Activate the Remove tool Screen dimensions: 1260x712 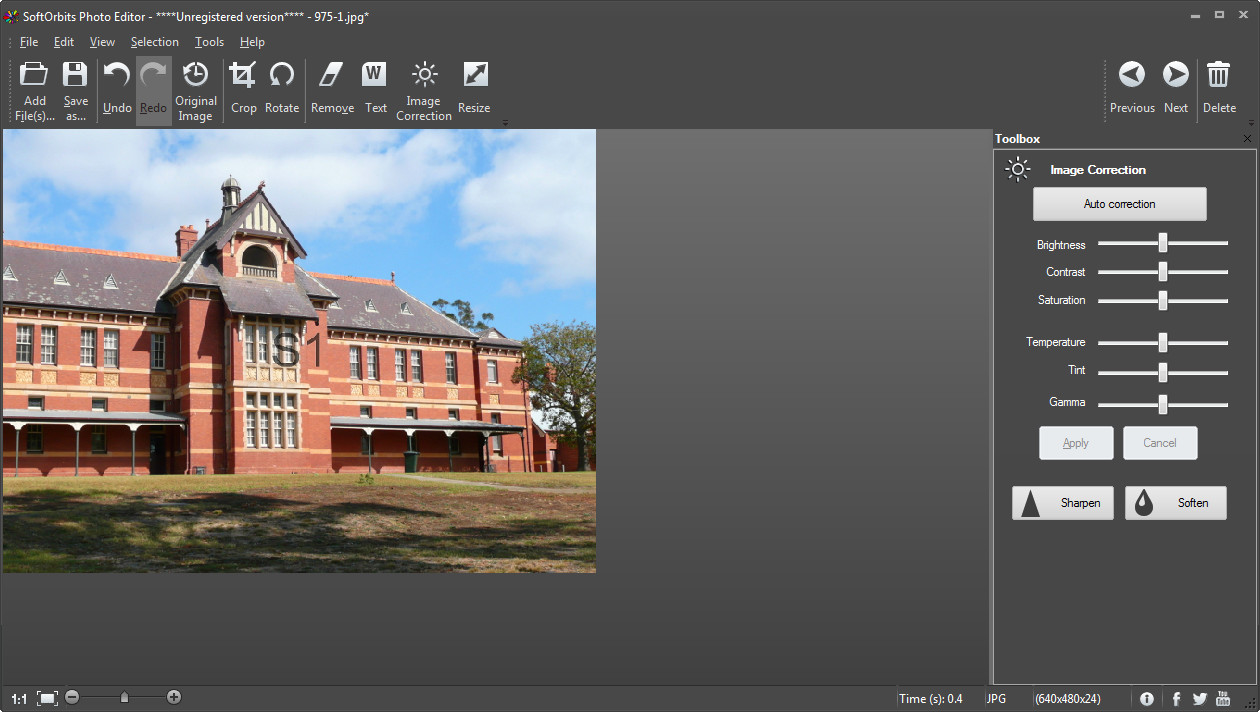click(x=331, y=88)
